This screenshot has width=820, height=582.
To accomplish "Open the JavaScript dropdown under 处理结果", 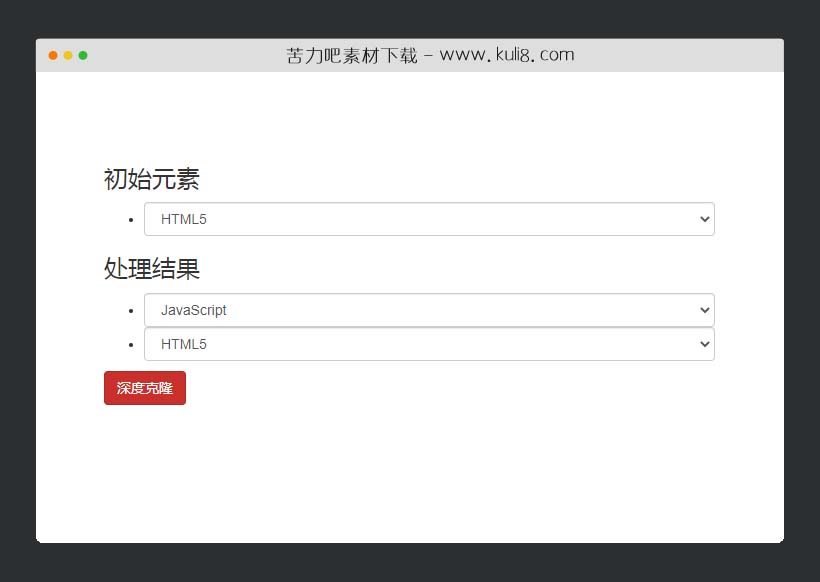I will [x=429, y=310].
